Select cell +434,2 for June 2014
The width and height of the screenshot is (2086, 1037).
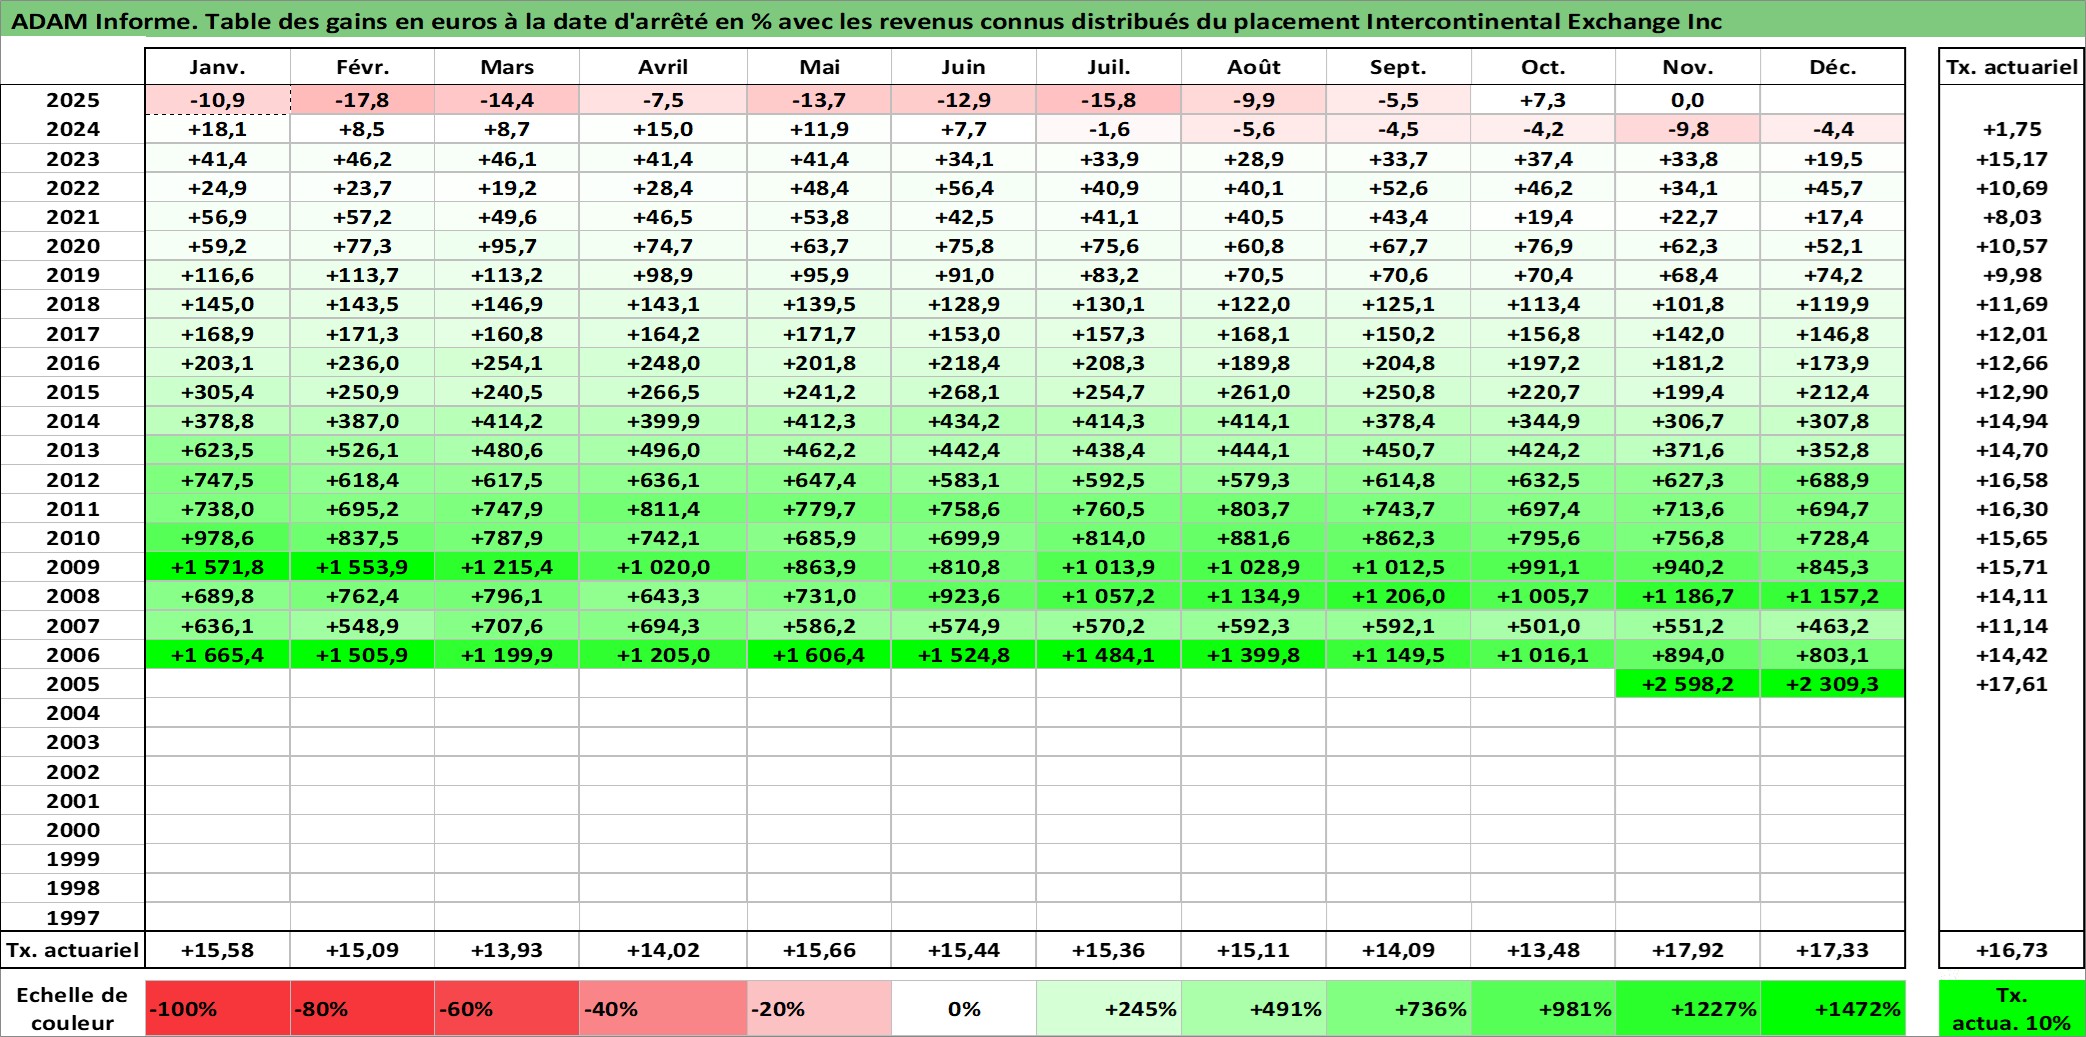964,421
